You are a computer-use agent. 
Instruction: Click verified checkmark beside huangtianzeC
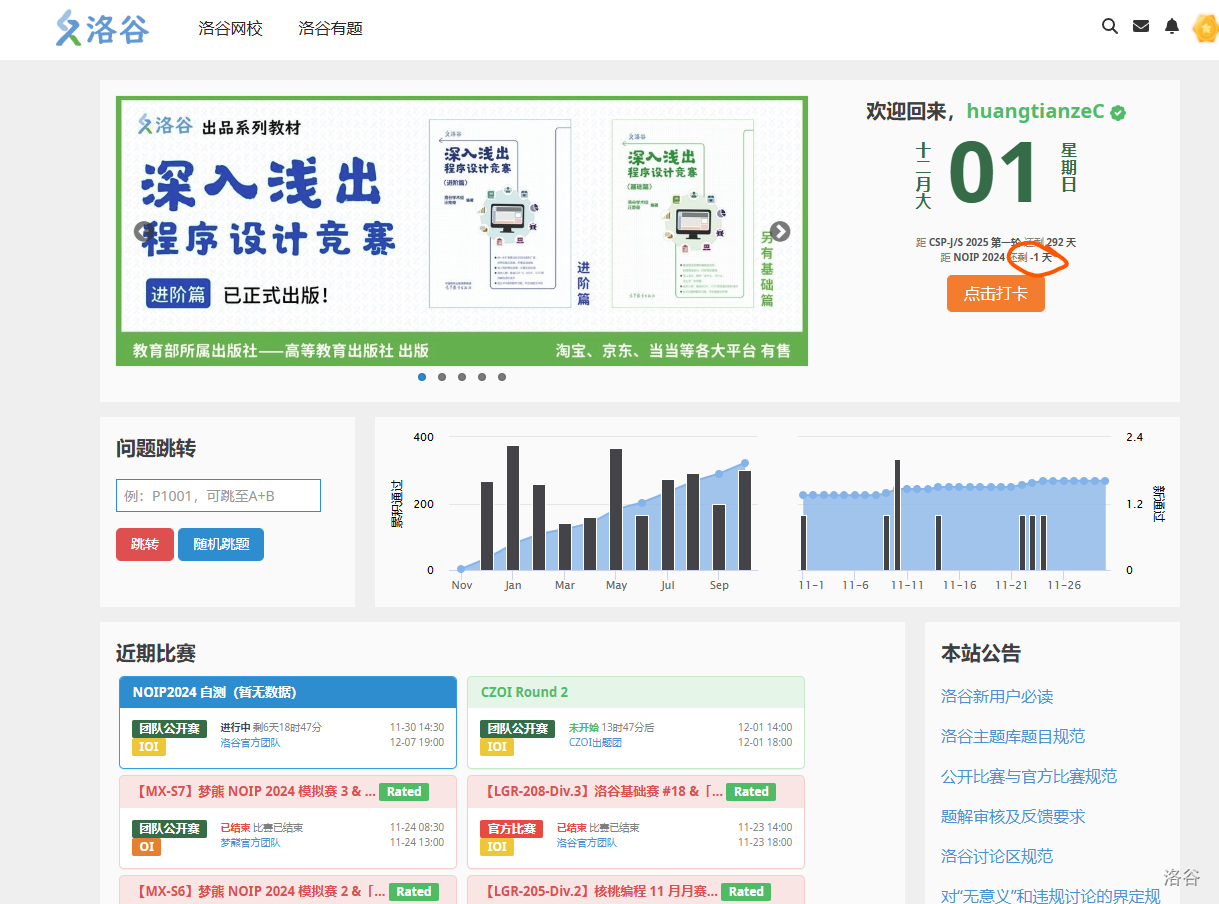(1118, 113)
